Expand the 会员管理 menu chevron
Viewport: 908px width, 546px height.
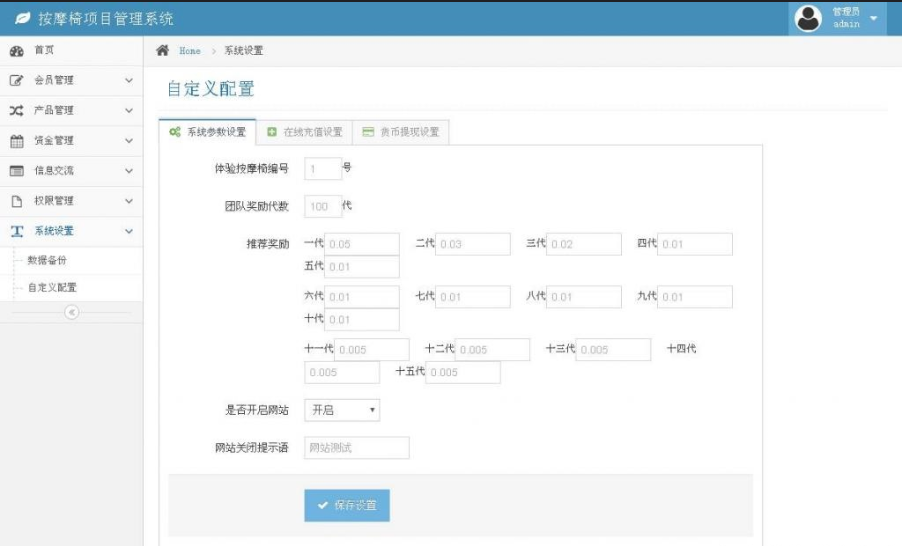[x=129, y=80]
